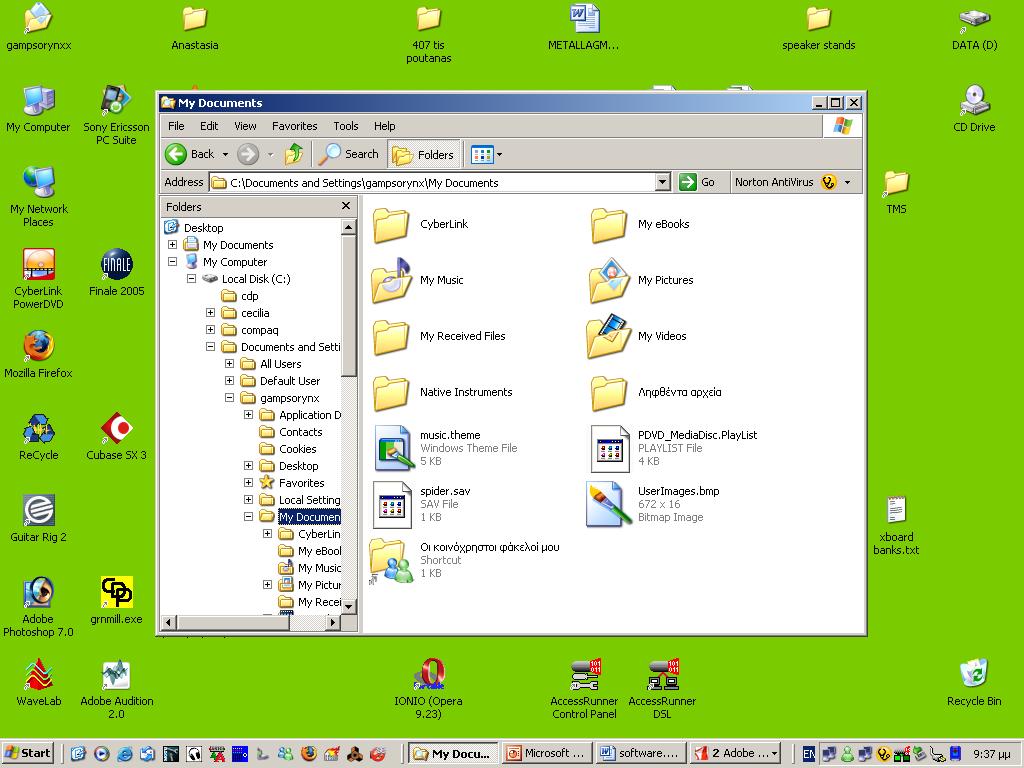
Task: Expand the Default User folder node
Action: pyautogui.click(x=229, y=381)
